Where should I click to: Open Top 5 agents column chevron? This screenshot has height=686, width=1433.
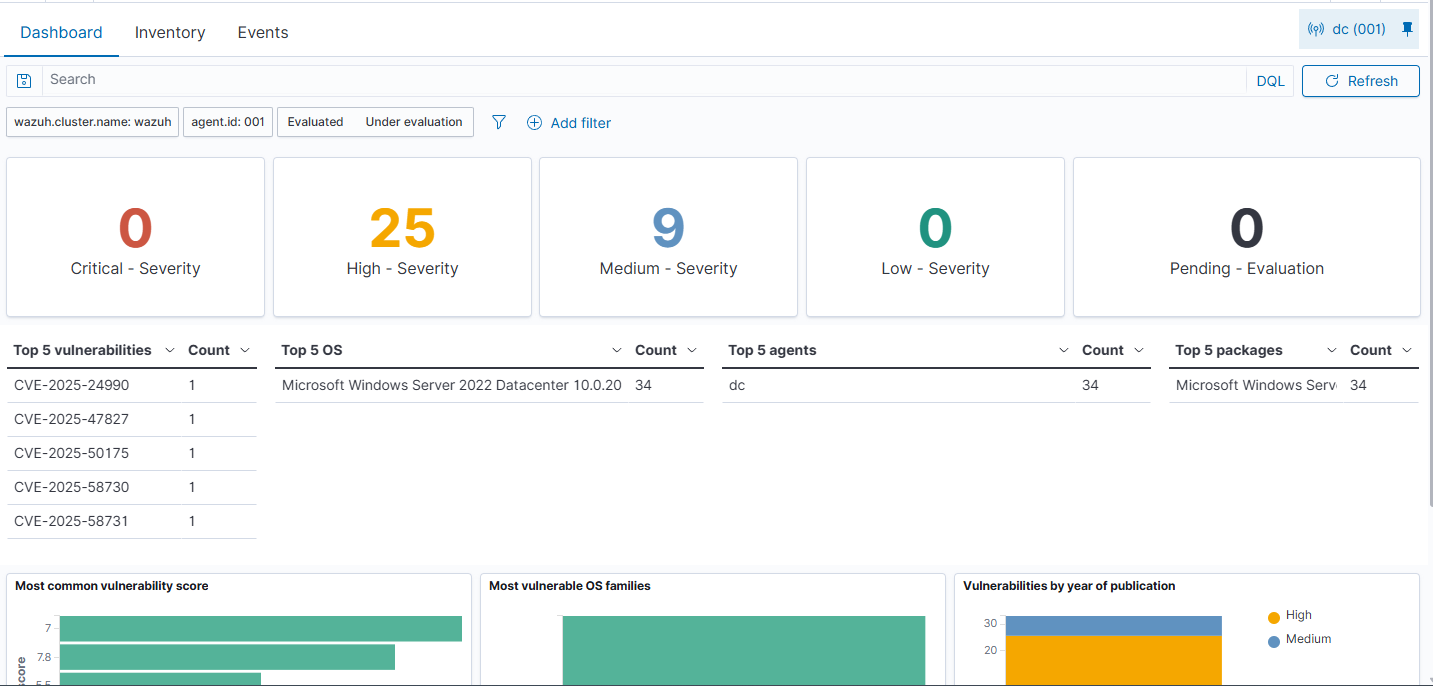coord(1064,350)
